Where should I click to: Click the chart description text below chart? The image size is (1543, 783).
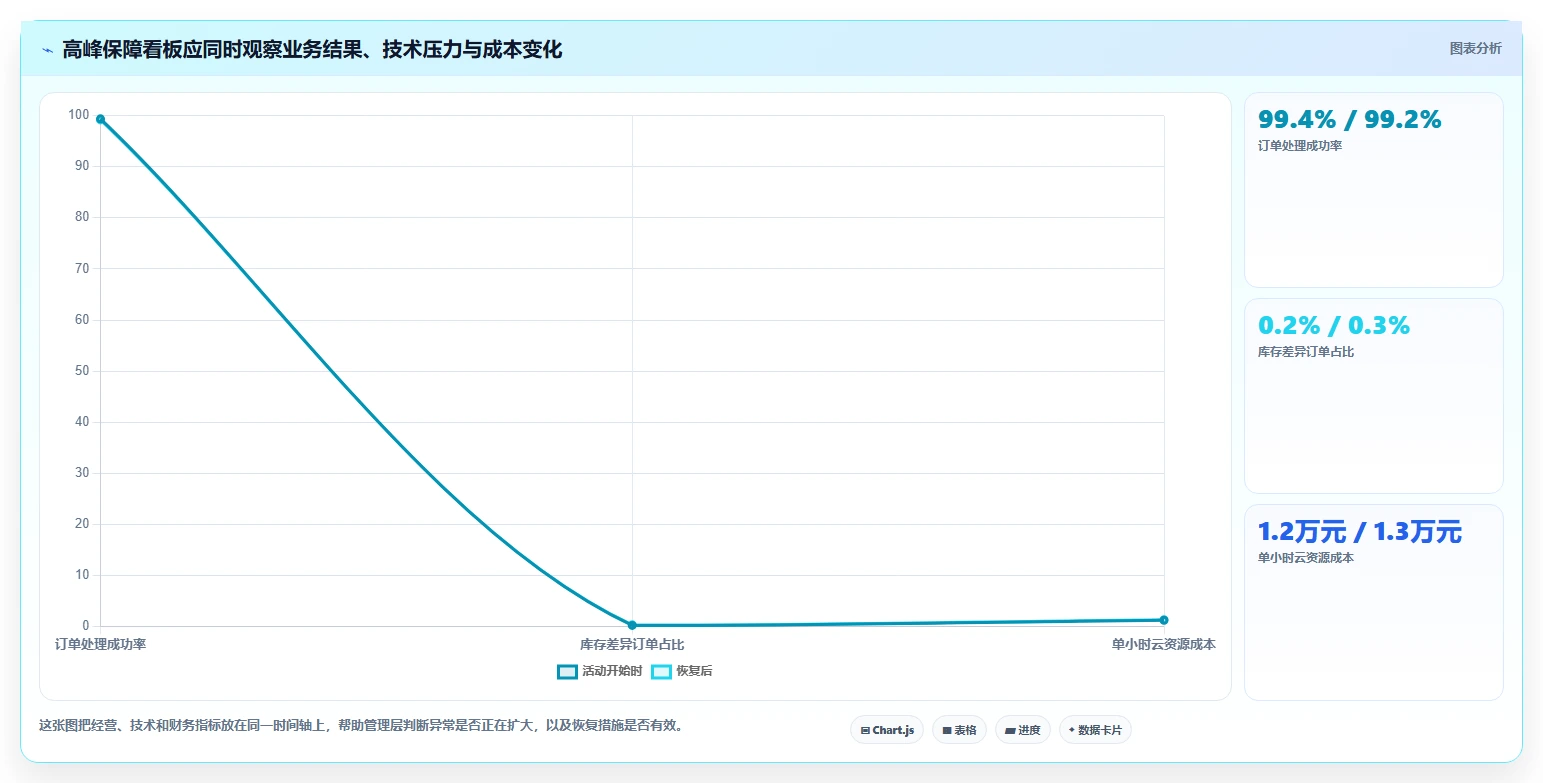[364, 725]
